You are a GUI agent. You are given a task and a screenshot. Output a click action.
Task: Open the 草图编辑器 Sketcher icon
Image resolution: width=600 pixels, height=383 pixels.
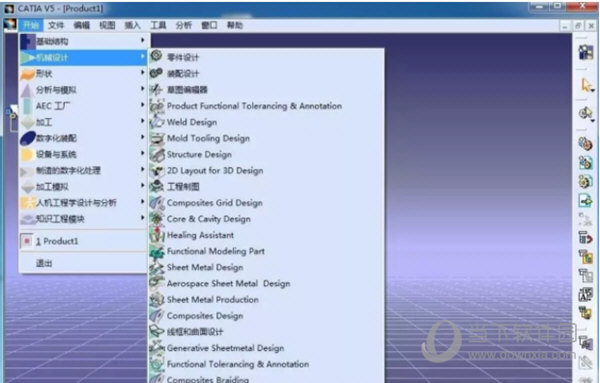point(156,90)
